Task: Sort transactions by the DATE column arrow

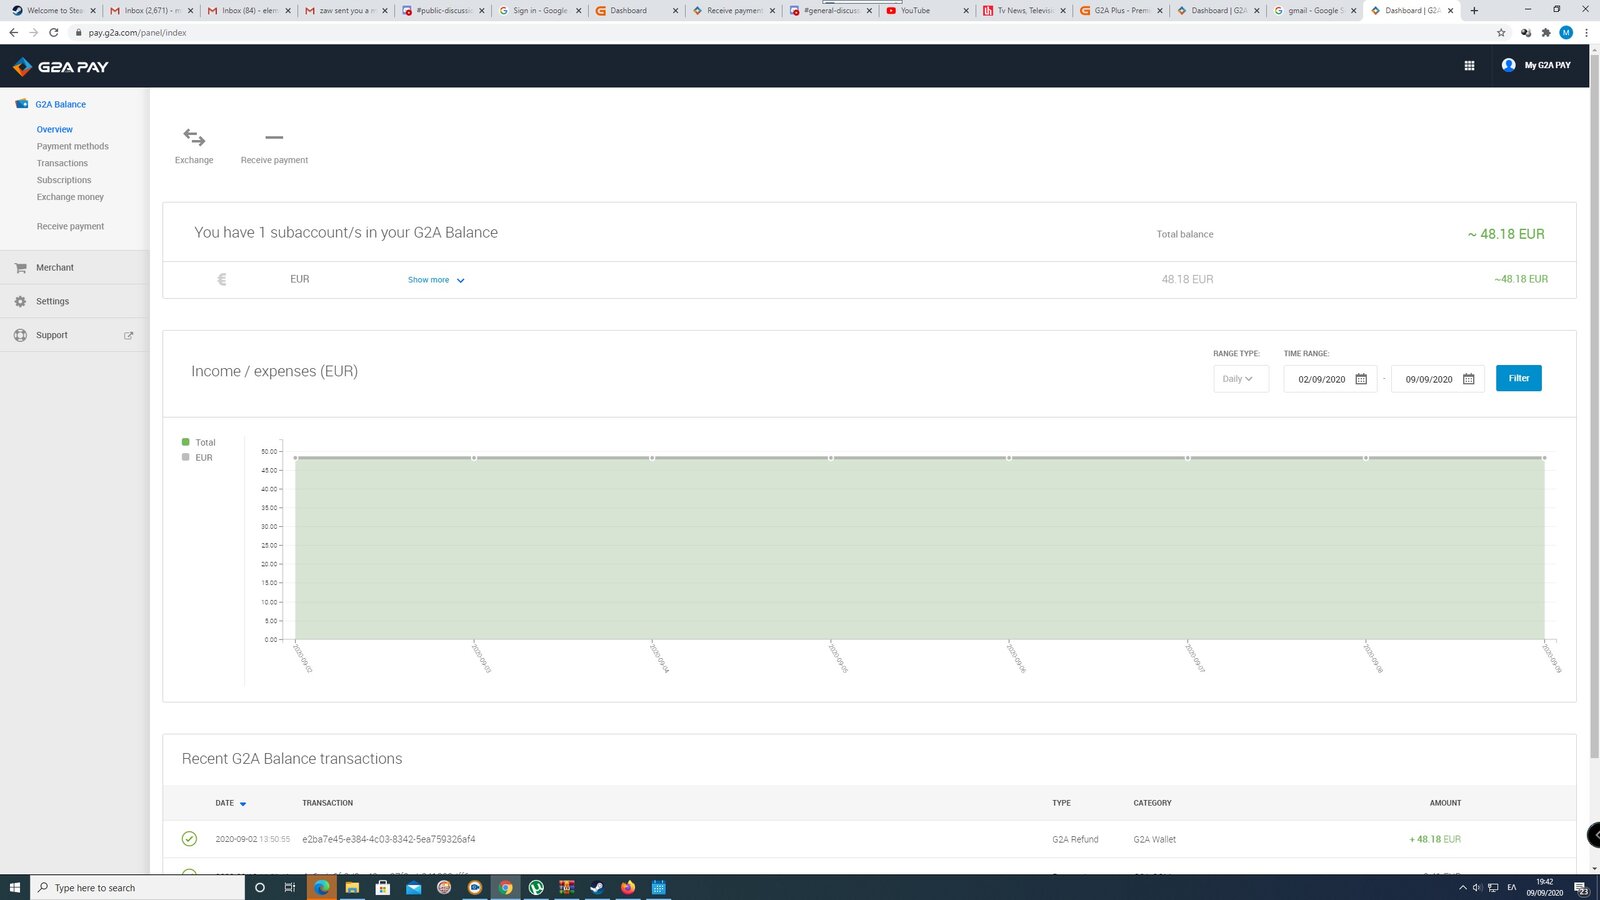Action: 243,804
